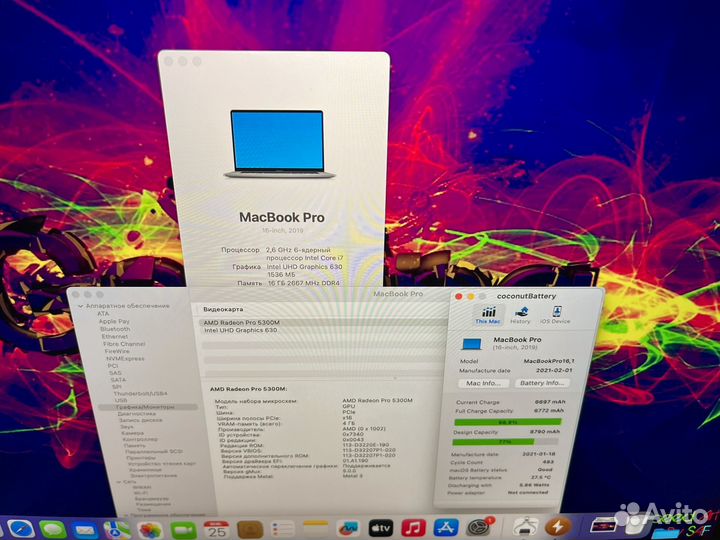This screenshot has width=720, height=540.
Task: Collapse the Аппаратное обеспечение section
Action: pos(81,306)
